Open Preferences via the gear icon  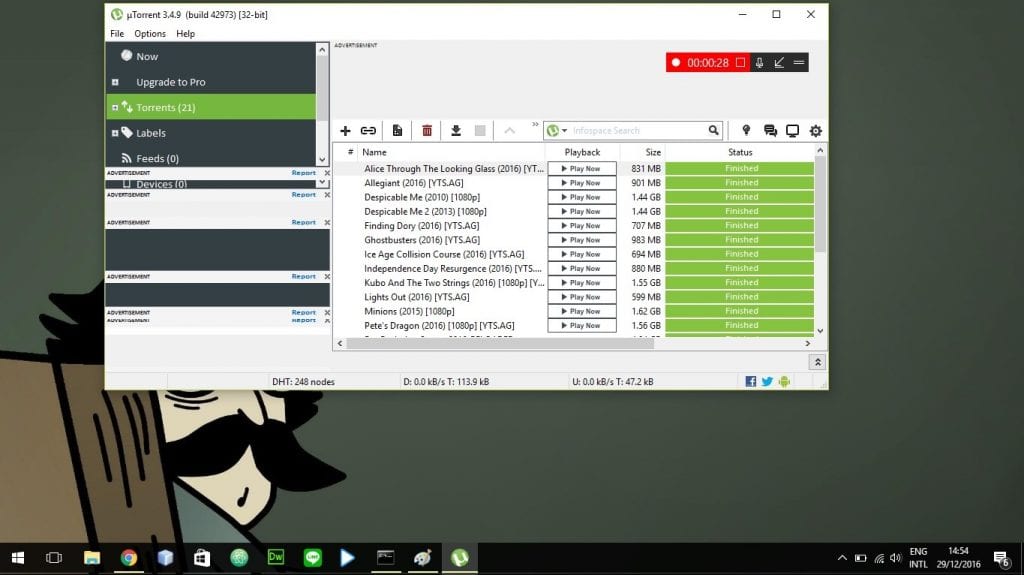(815, 131)
